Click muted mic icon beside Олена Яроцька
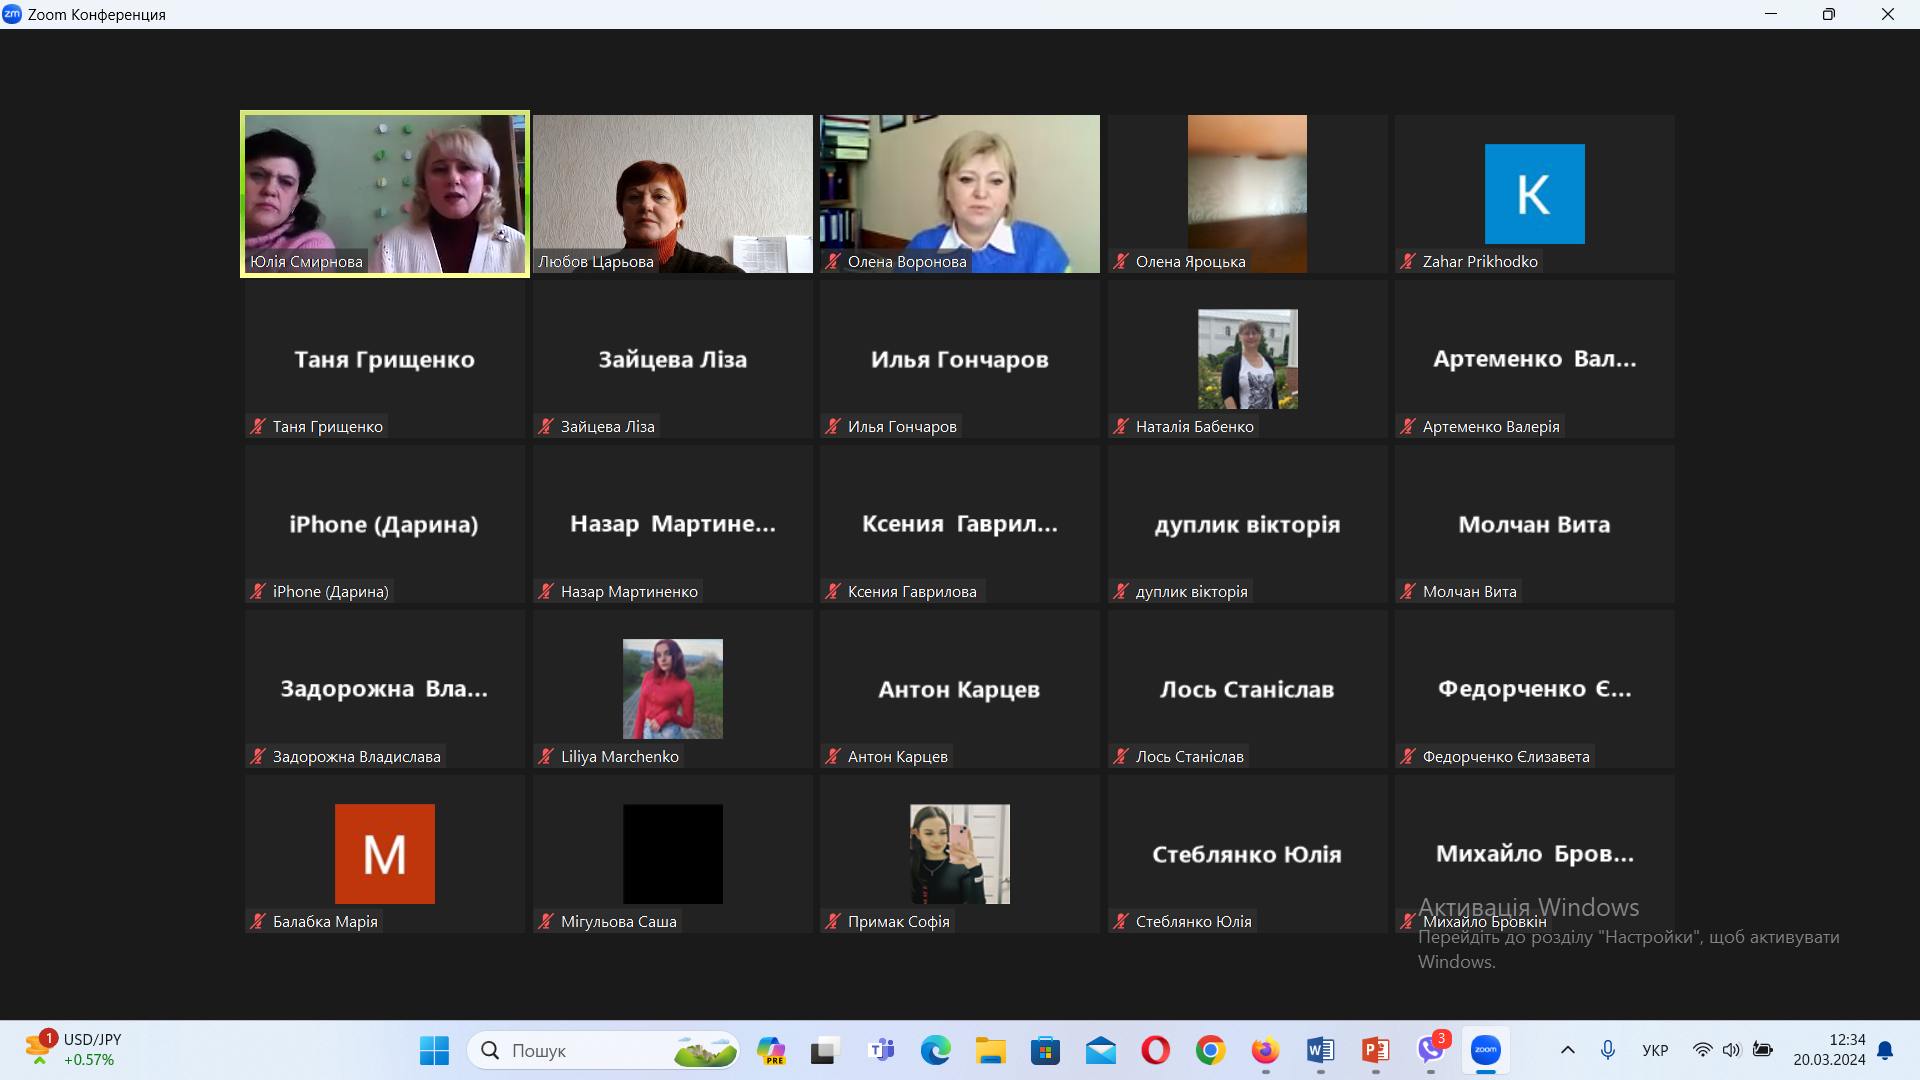Screen dimensions: 1920x1080 1121,262
